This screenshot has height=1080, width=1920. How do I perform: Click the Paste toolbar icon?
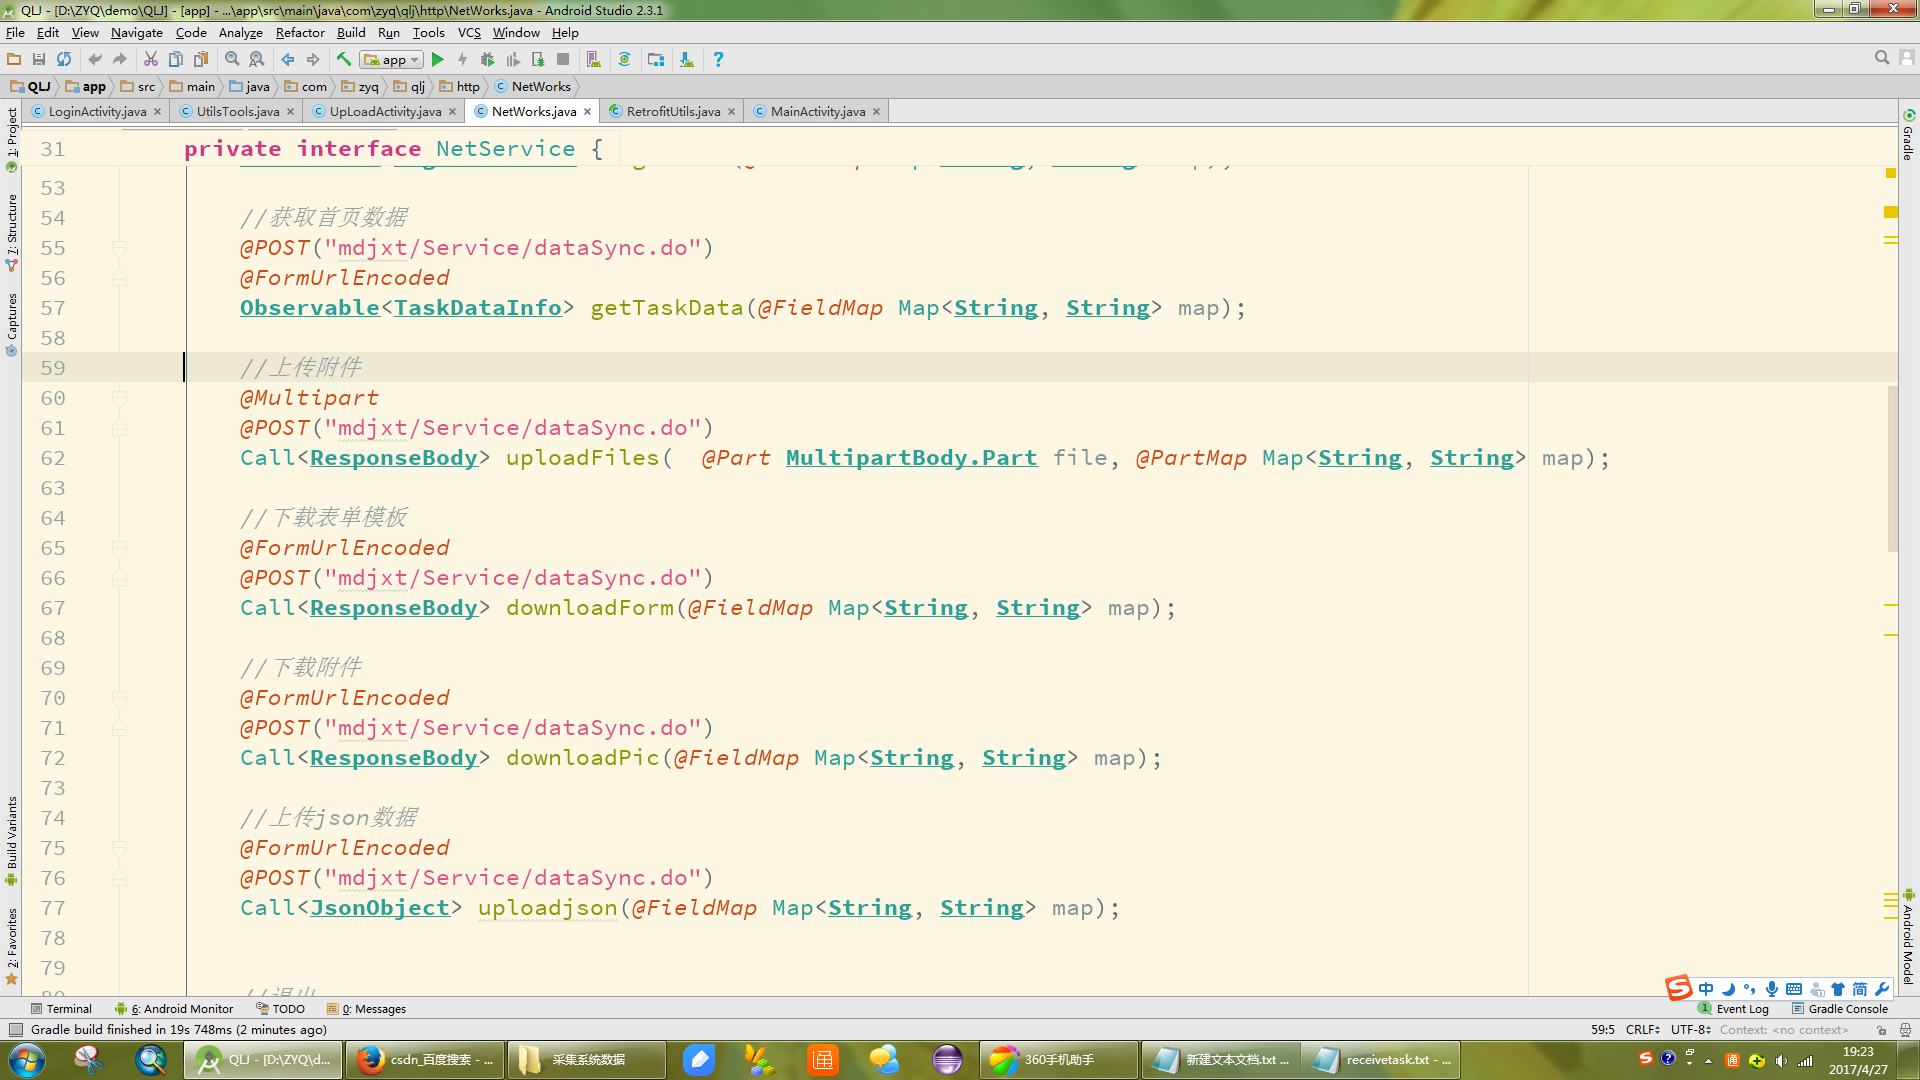pyautogui.click(x=201, y=60)
